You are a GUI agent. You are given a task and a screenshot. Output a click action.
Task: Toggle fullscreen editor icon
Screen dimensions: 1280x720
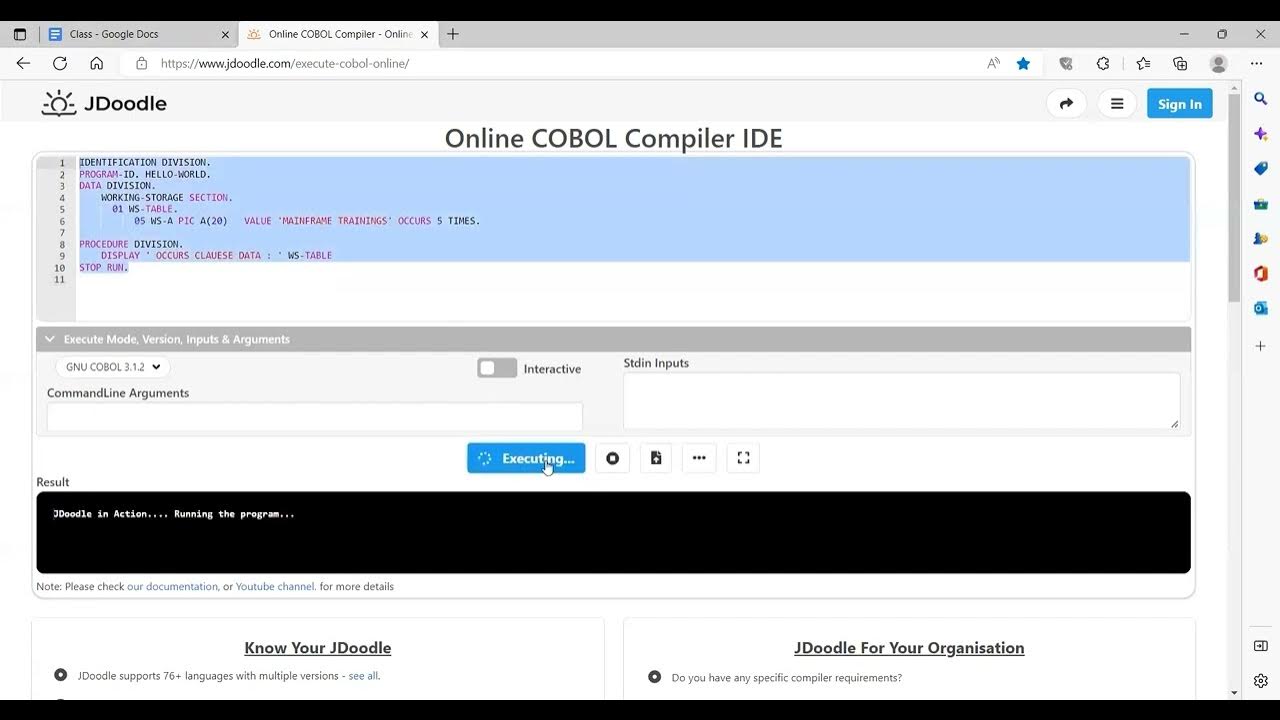(x=743, y=458)
